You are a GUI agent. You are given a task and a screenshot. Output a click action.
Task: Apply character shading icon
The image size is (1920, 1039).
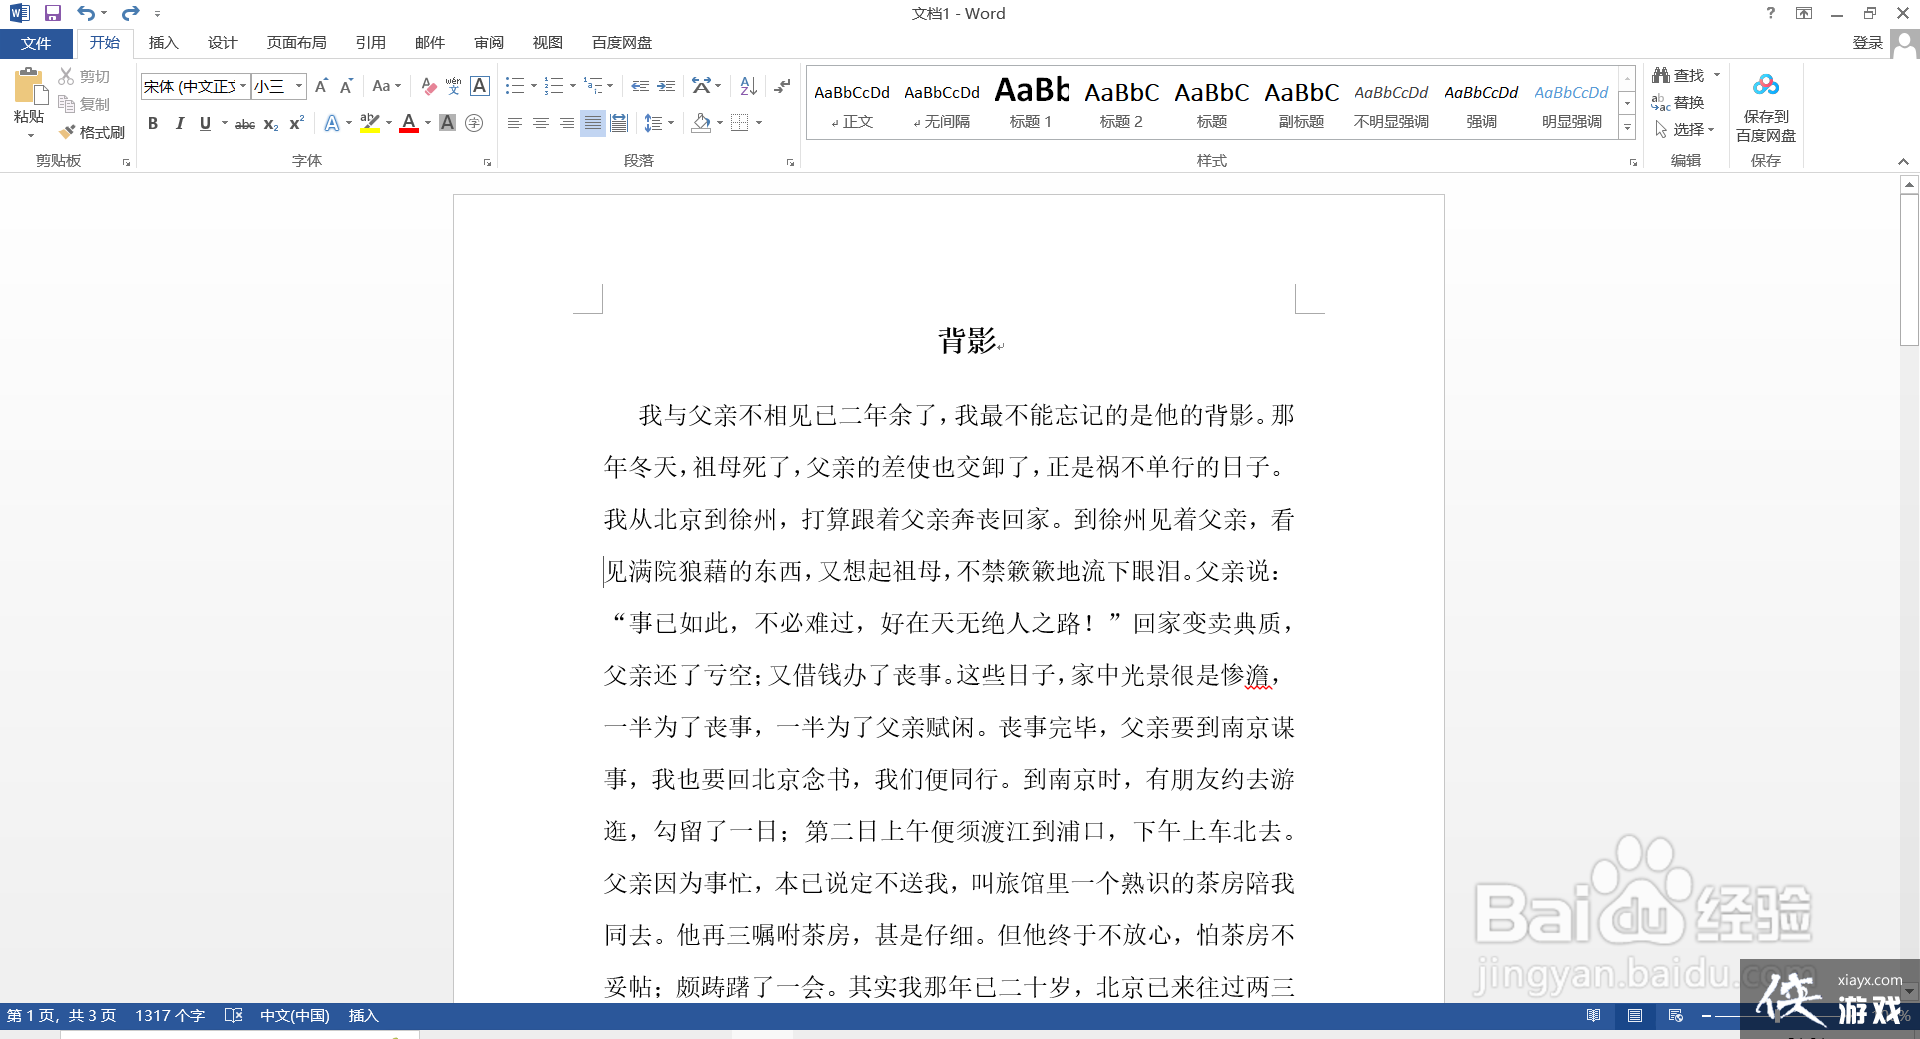pyautogui.click(x=447, y=123)
